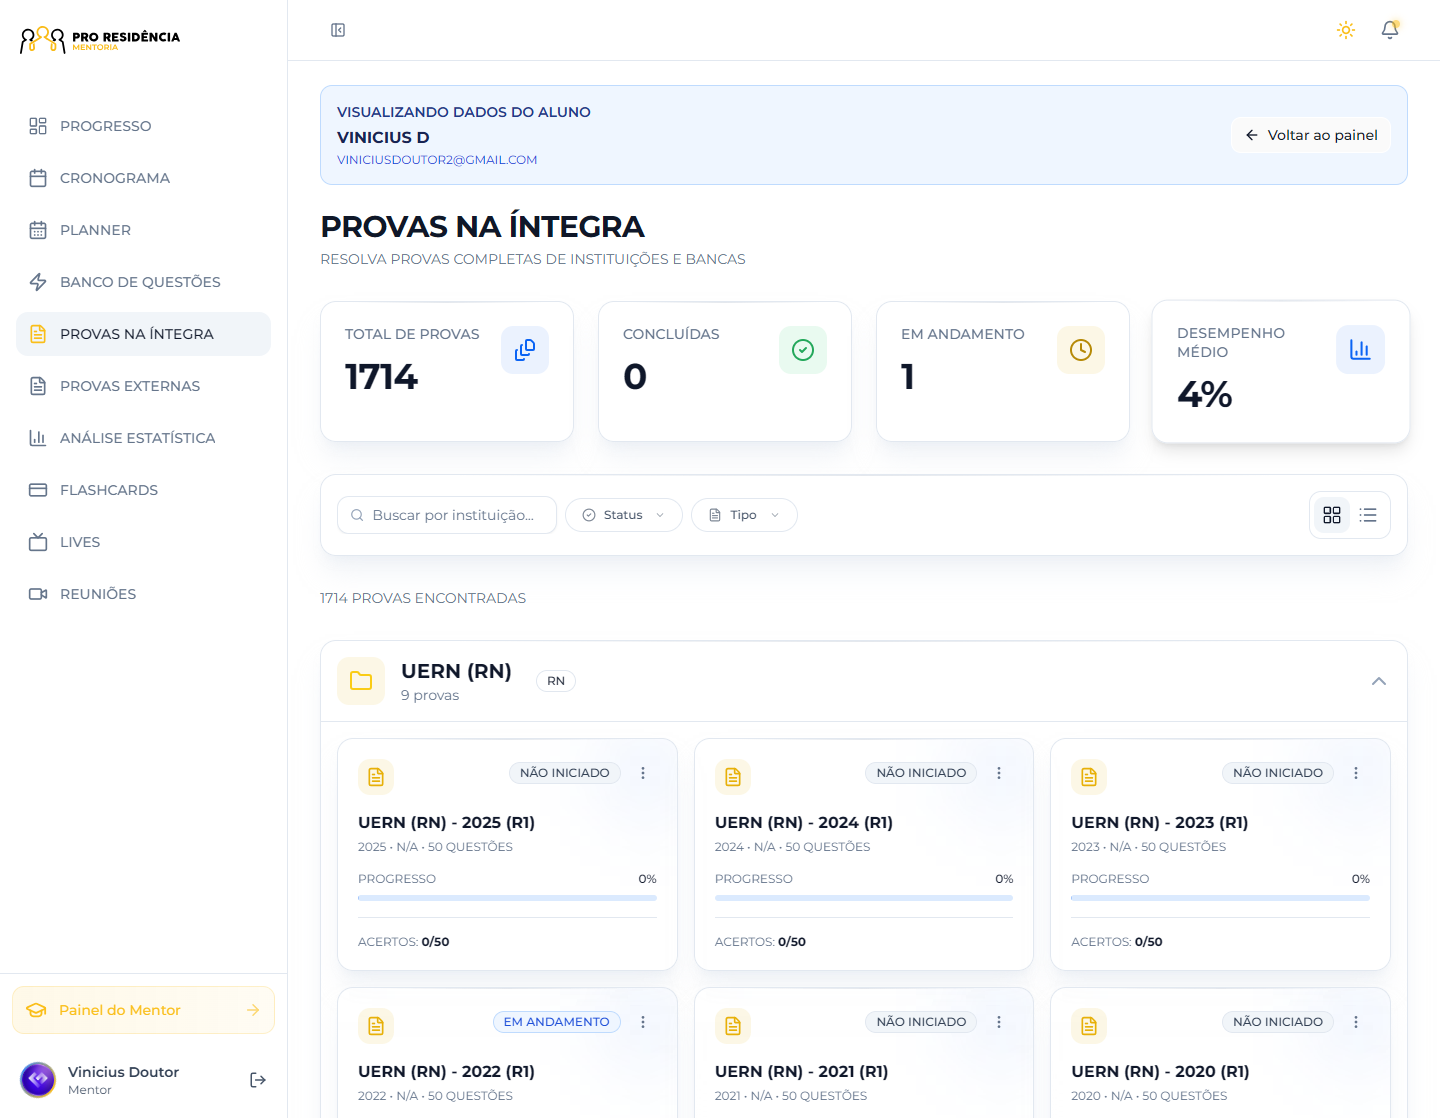Switch to grid view
1440x1118 pixels.
(1332, 515)
